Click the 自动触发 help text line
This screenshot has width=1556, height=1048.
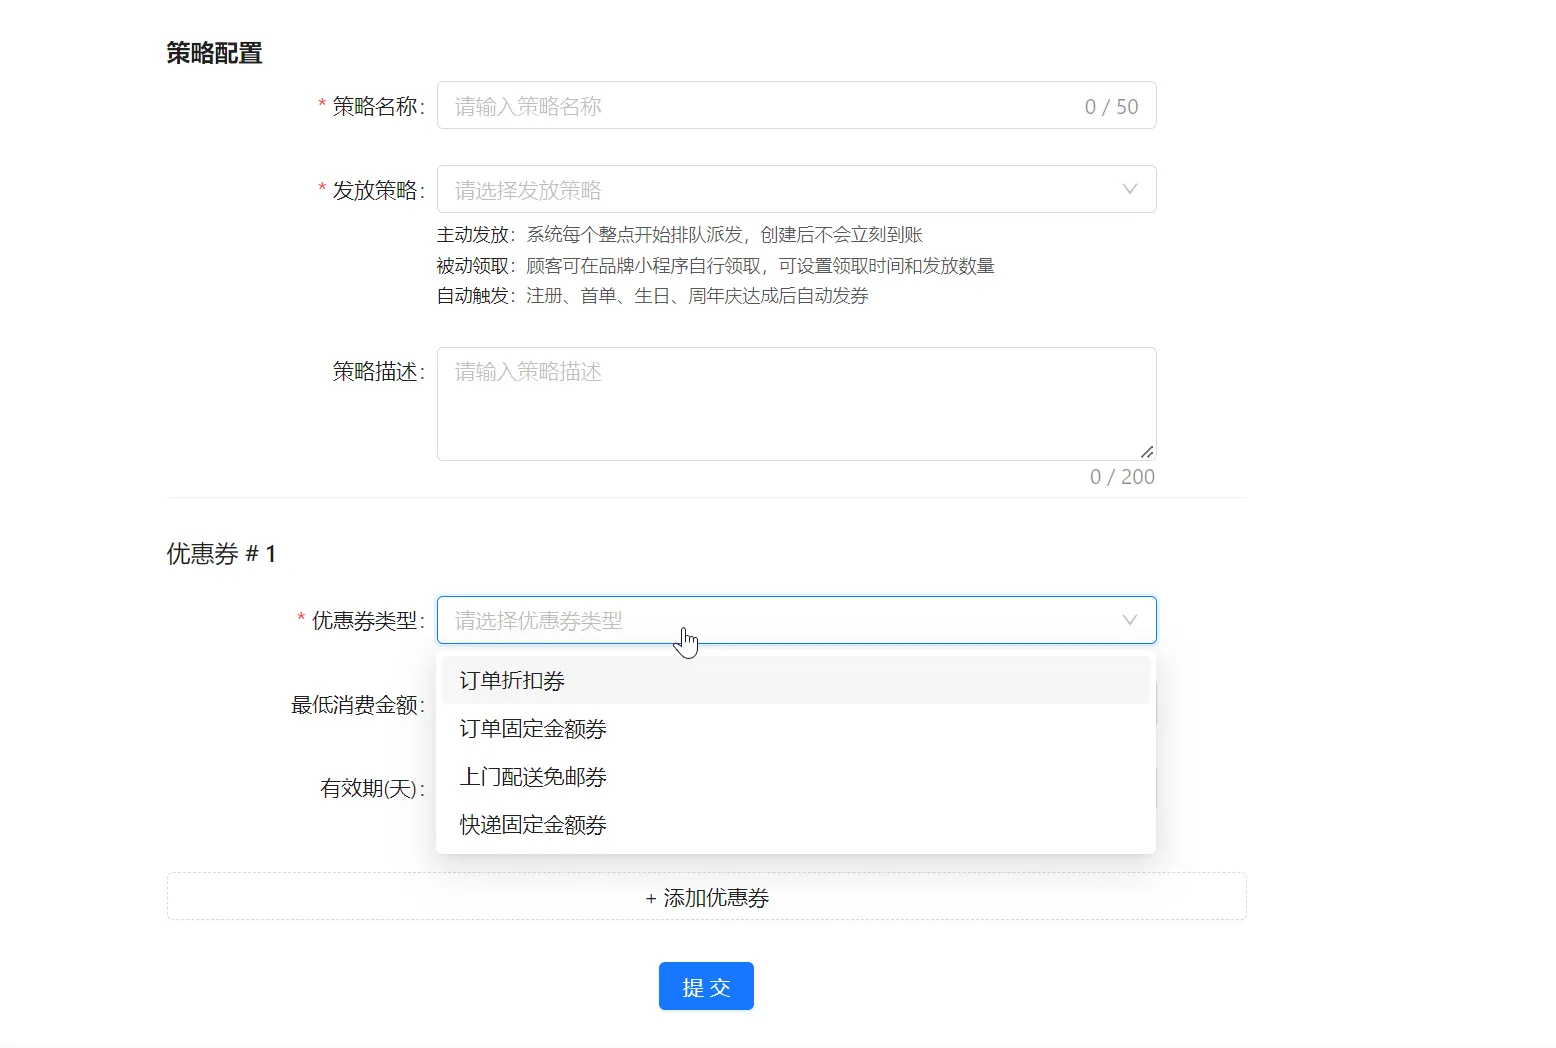pos(653,296)
